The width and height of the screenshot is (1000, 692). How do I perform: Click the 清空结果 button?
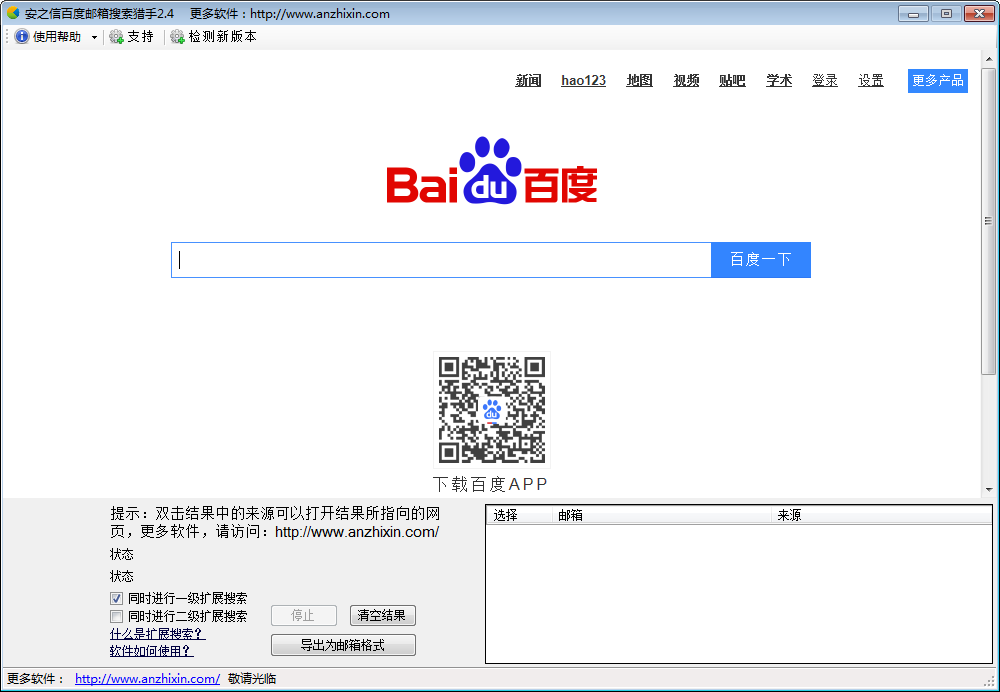pos(383,615)
